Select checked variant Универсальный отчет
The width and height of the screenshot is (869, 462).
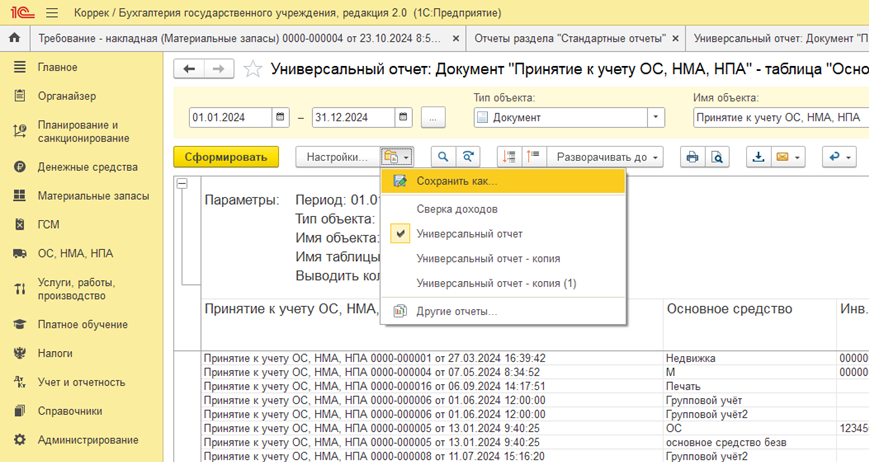503,234
